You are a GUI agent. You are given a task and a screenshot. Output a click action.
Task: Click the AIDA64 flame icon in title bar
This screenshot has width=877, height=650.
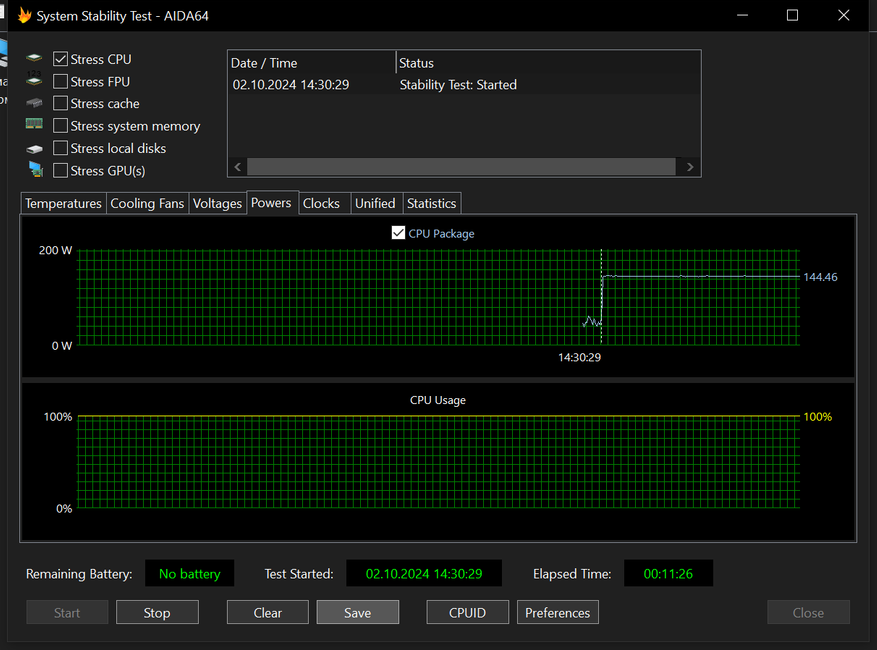(x=25, y=16)
